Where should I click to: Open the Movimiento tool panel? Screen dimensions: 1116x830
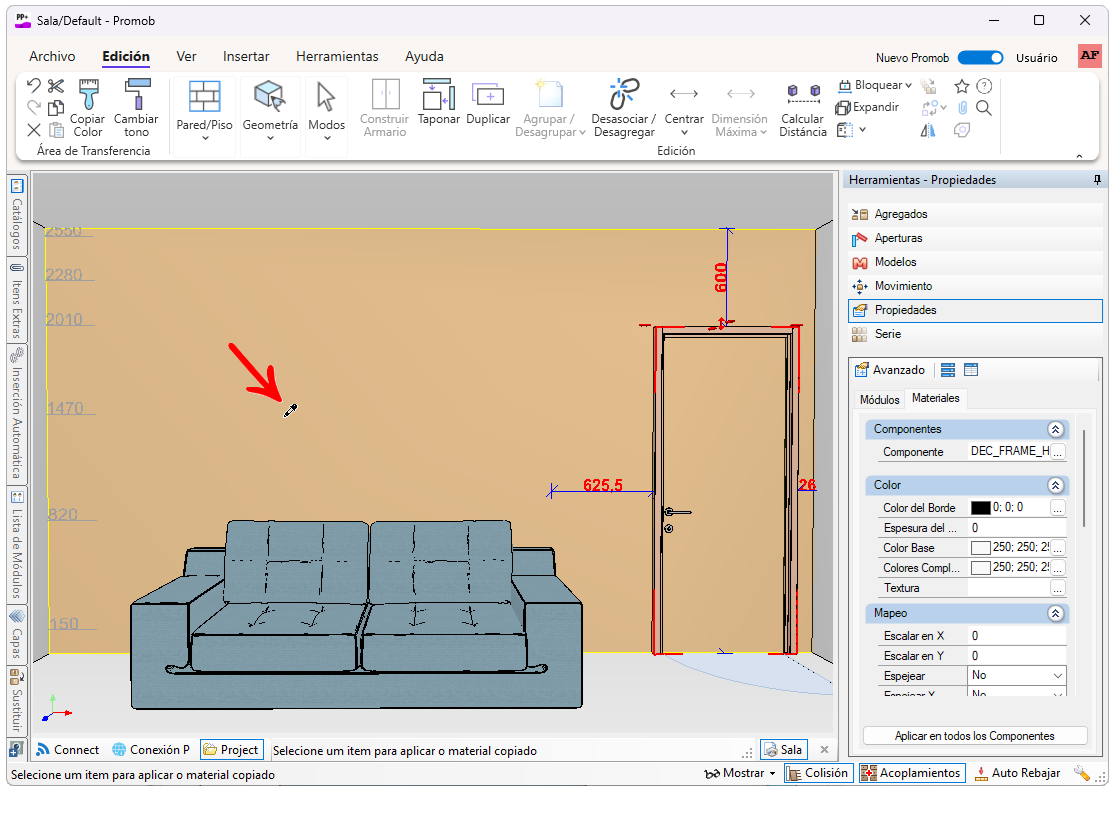[x=902, y=286]
